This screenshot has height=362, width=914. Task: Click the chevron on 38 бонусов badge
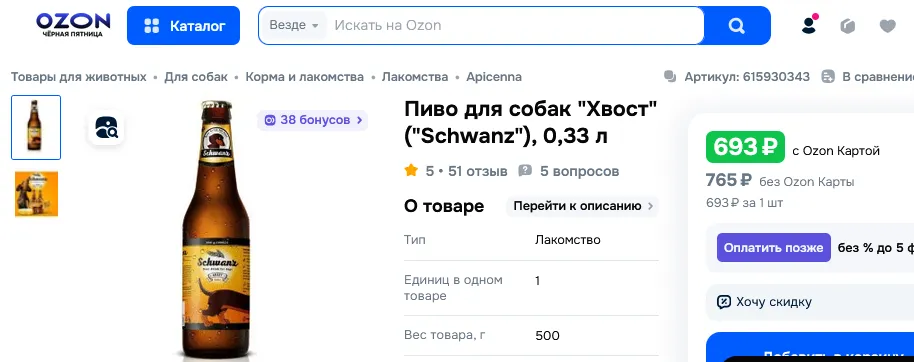pos(360,120)
